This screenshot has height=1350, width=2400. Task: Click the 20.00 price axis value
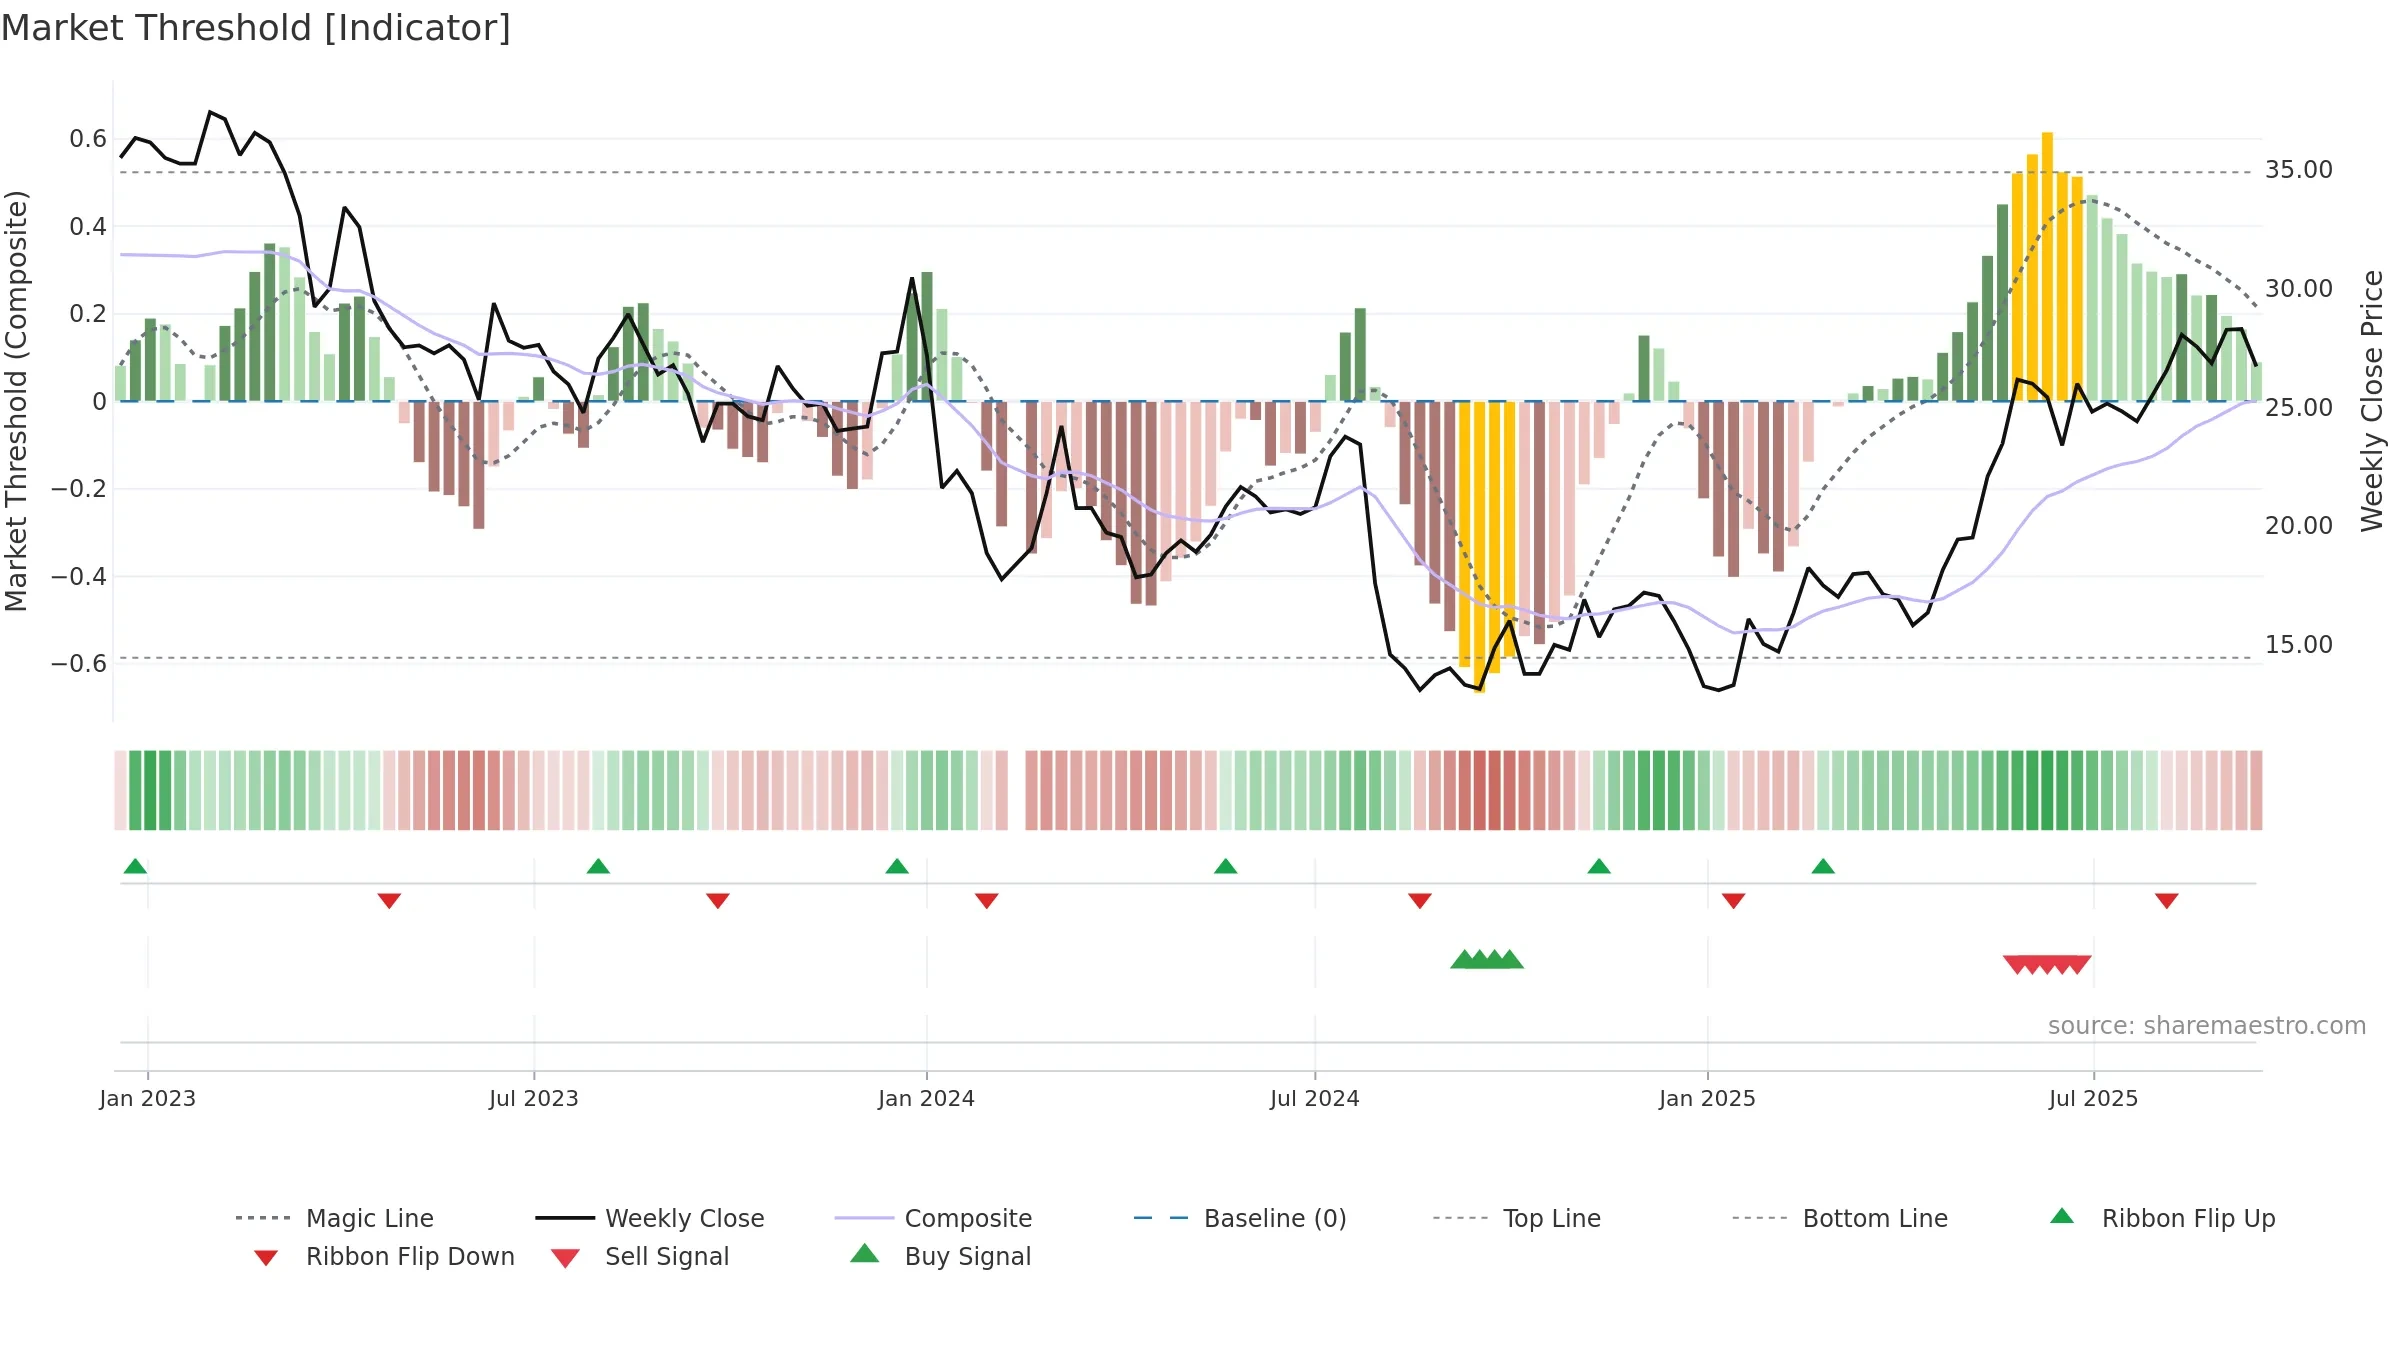click(x=2299, y=526)
